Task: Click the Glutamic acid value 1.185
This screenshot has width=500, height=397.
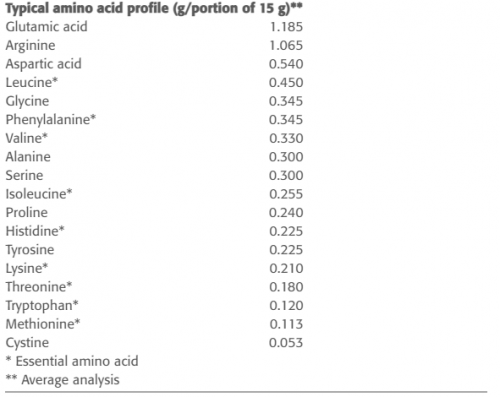Action: [286, 27]
